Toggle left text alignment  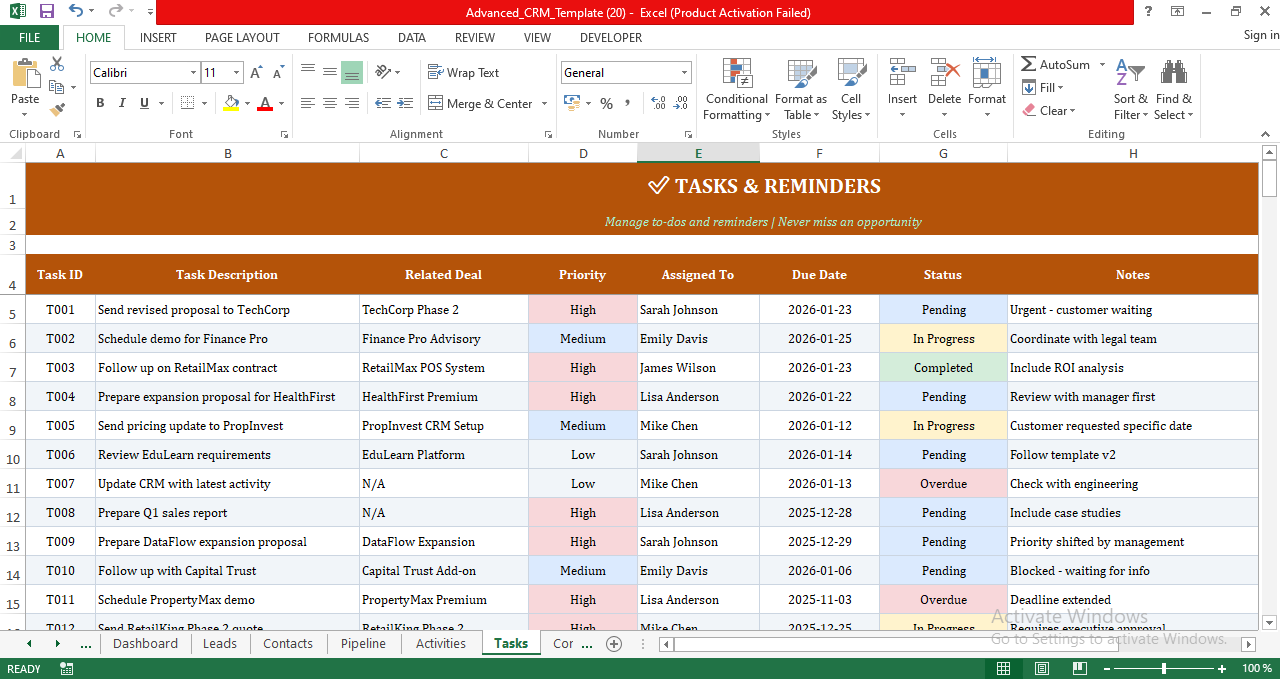click(x=307, y=103)
